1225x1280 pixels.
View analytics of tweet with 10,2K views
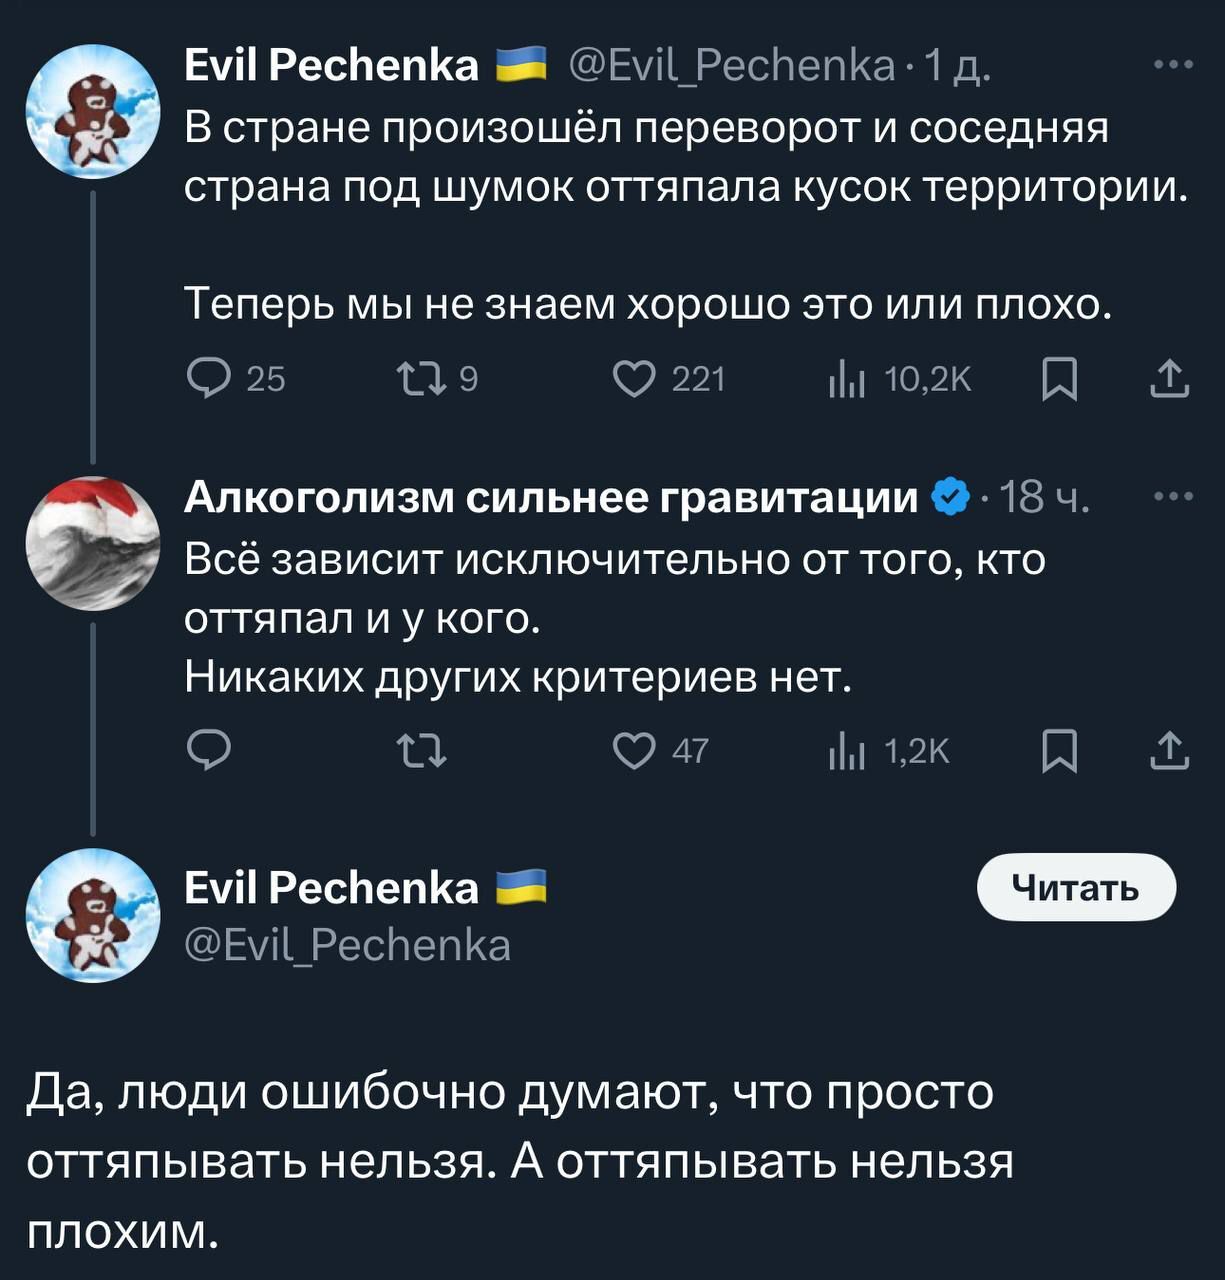[846, 379]
